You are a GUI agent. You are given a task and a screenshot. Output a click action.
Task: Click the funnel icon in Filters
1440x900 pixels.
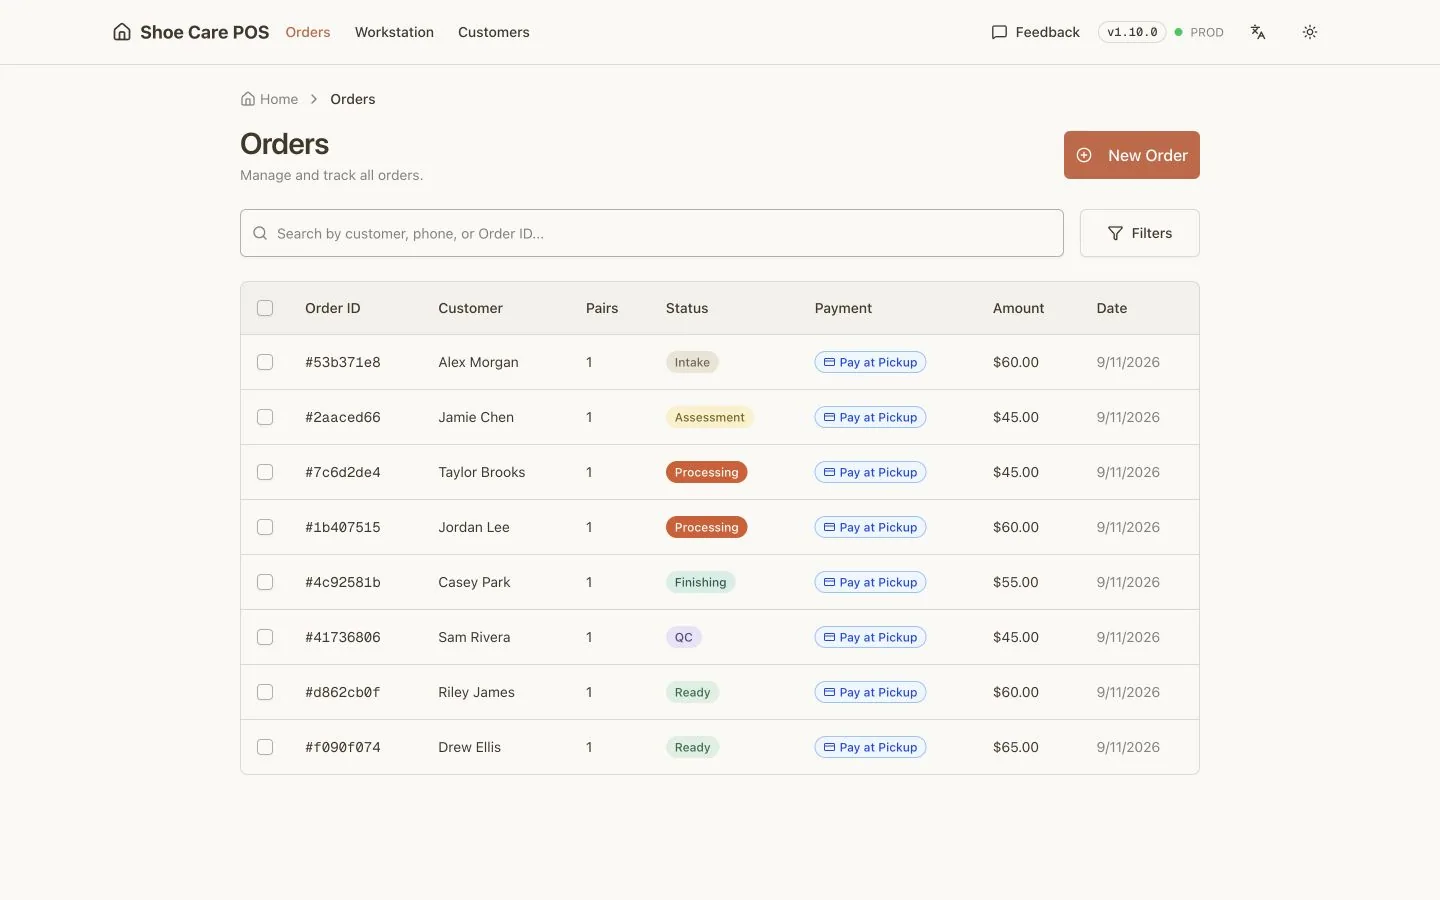tap(1115, 233)
